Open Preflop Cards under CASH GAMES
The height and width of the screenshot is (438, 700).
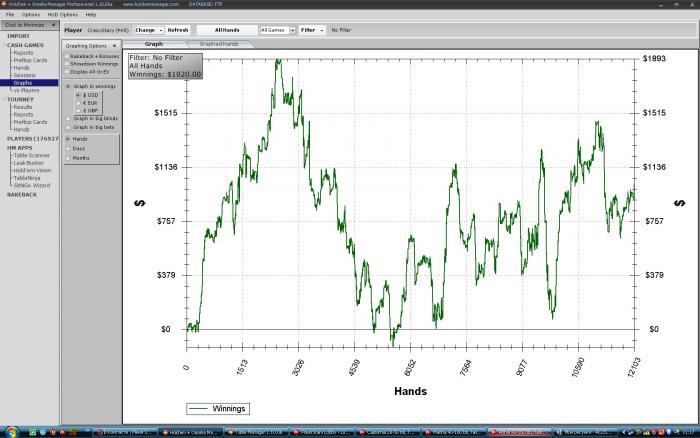point(30,60)
